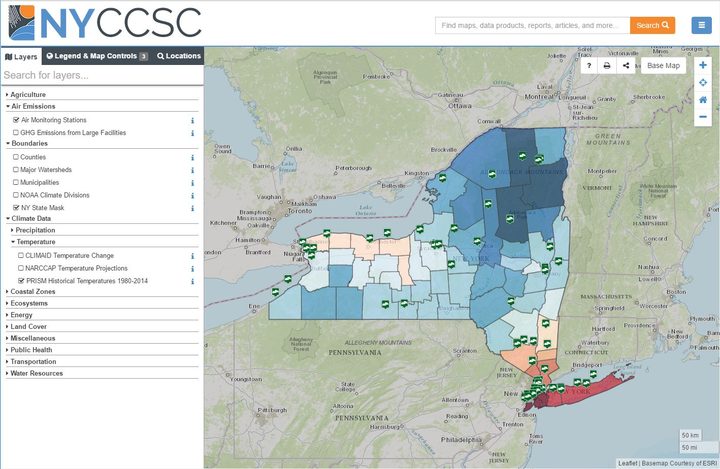Expand the Coastal Zones category
This screenshot has width=720, height=469.
tap(31, 292)
